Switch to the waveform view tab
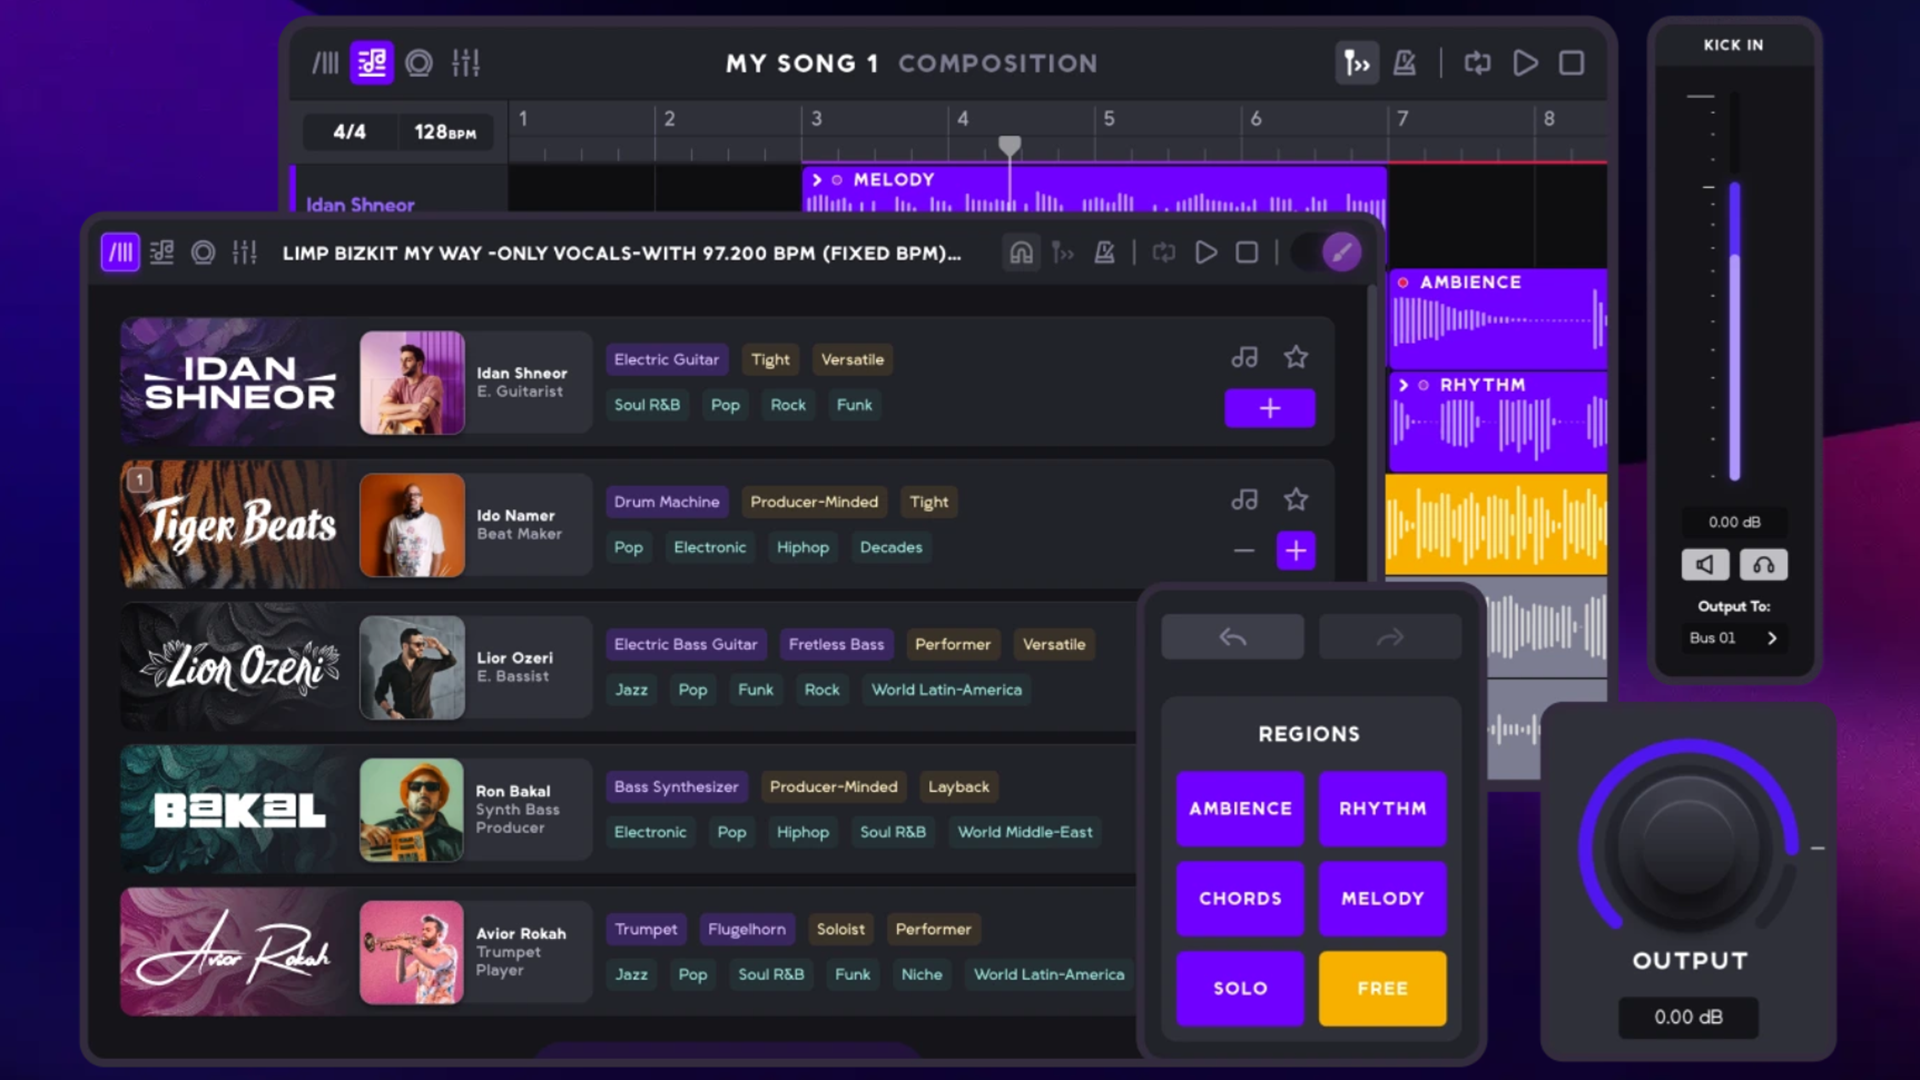This screenshot has height=1080, width=1920. 328,62
